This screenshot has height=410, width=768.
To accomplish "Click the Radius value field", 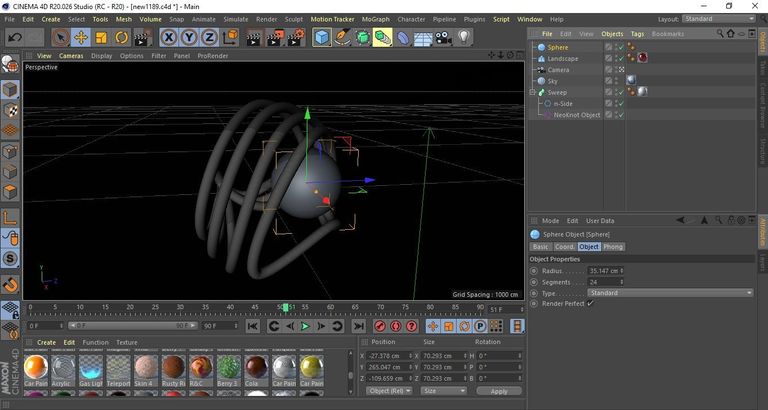I will [606, 271].
